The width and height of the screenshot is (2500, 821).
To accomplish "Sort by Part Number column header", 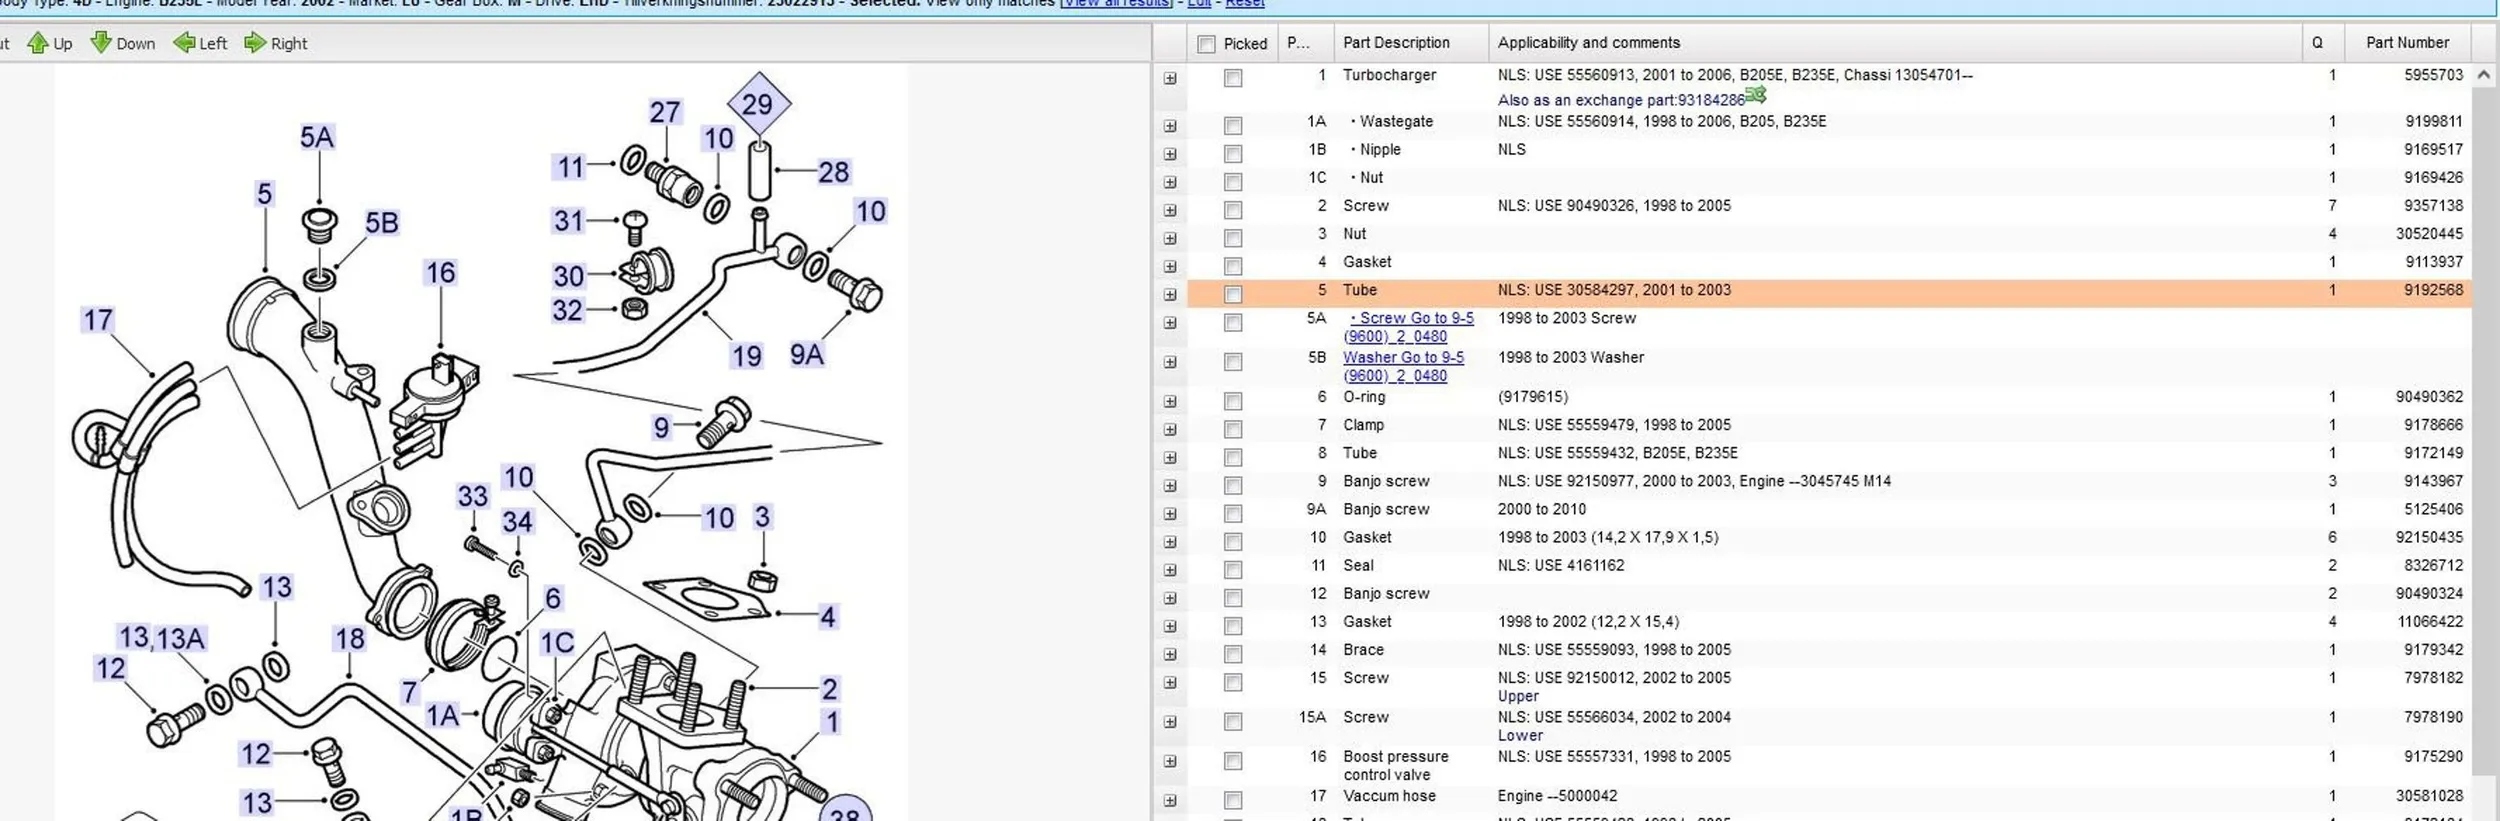I will pyautogui.click(x=2407, y=43).
